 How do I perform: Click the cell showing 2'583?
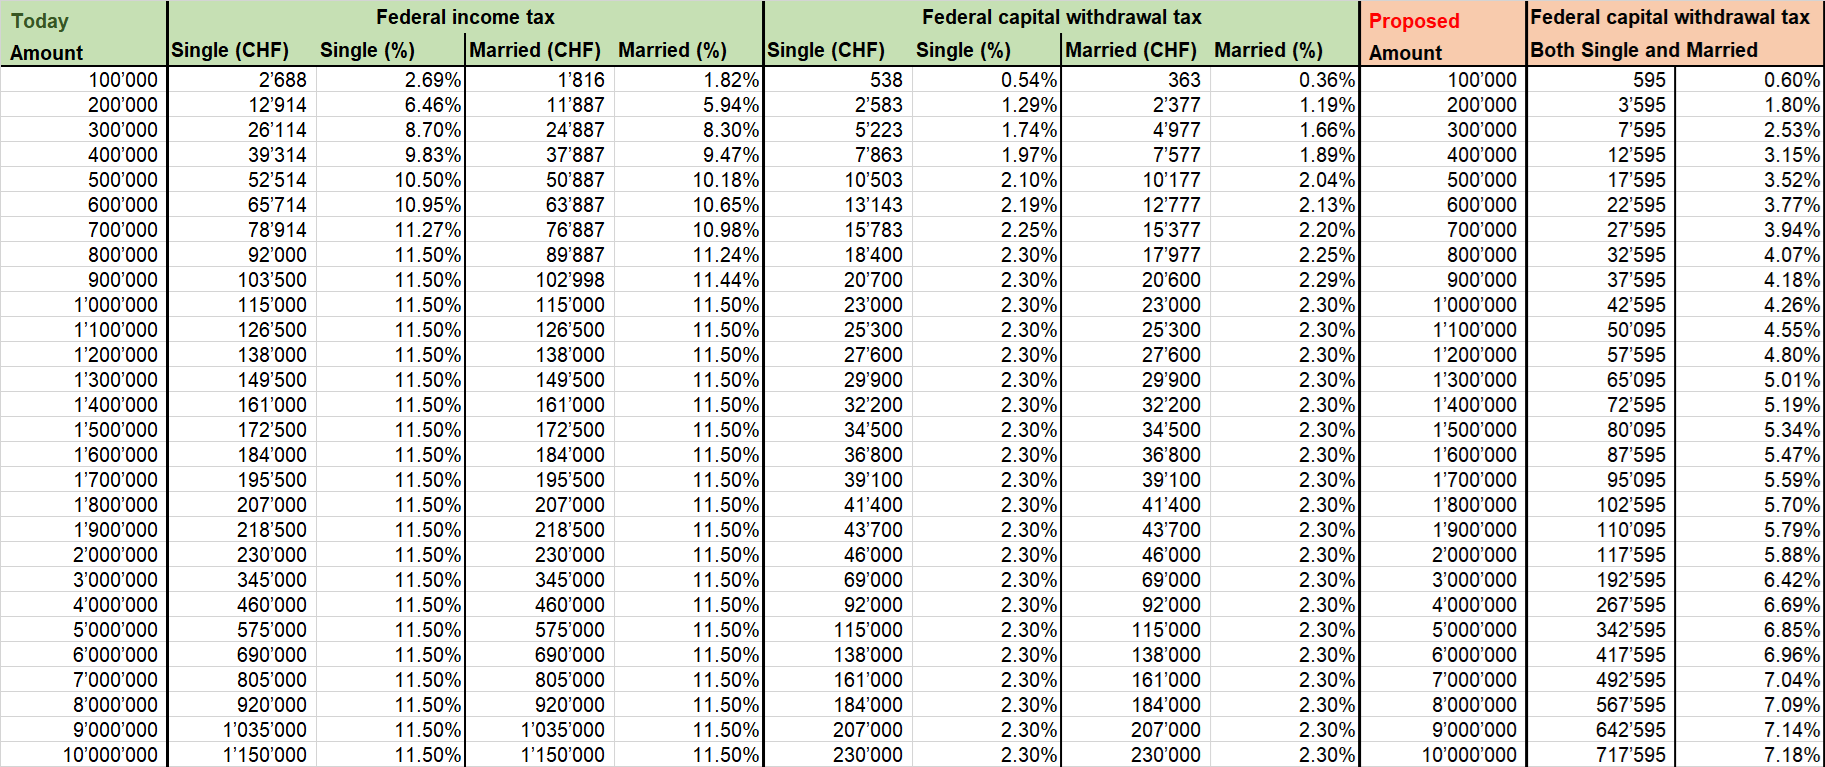point(838,105)
